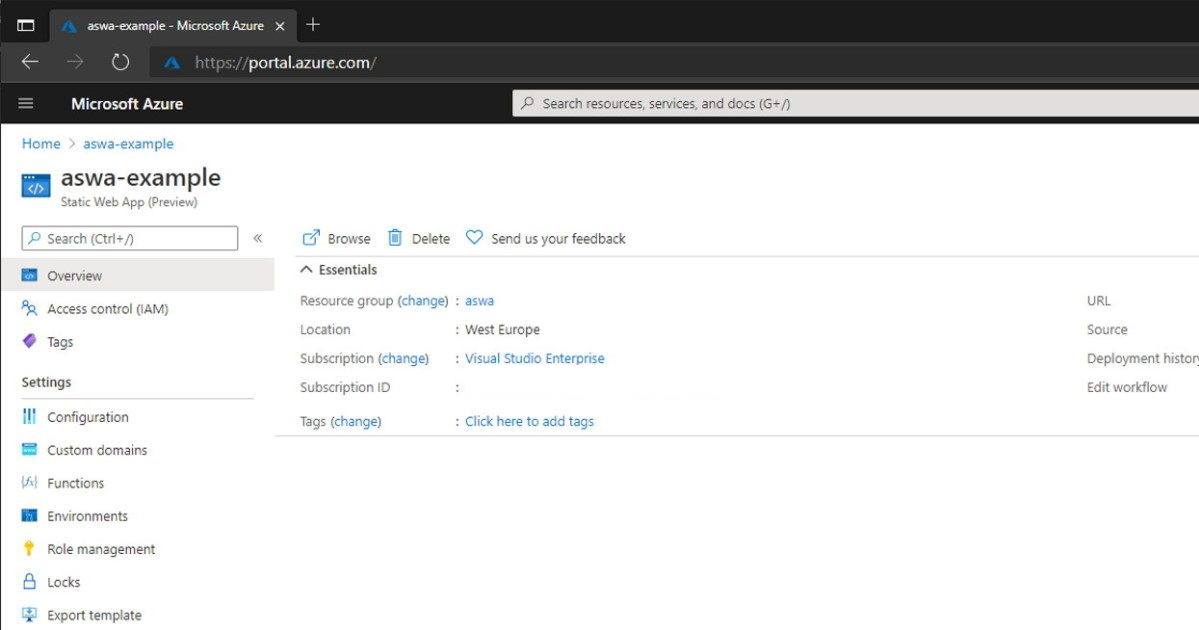
Task: Open Custom domains
Action: pyautogui.click(x=98, y=449)
